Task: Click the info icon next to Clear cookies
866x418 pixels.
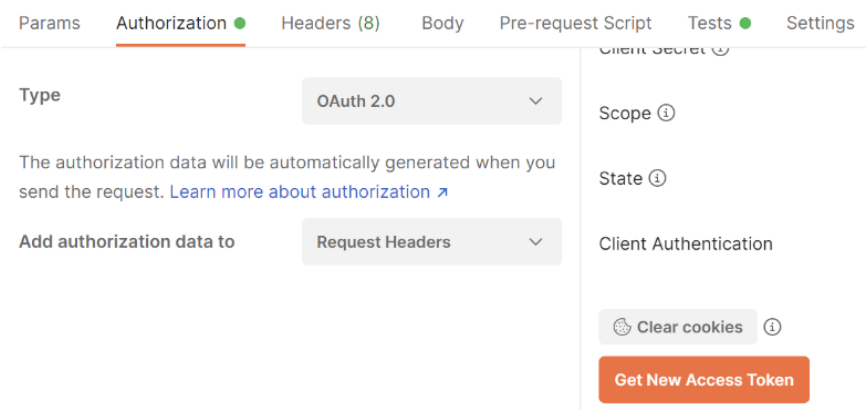Action: coord(772,327)
